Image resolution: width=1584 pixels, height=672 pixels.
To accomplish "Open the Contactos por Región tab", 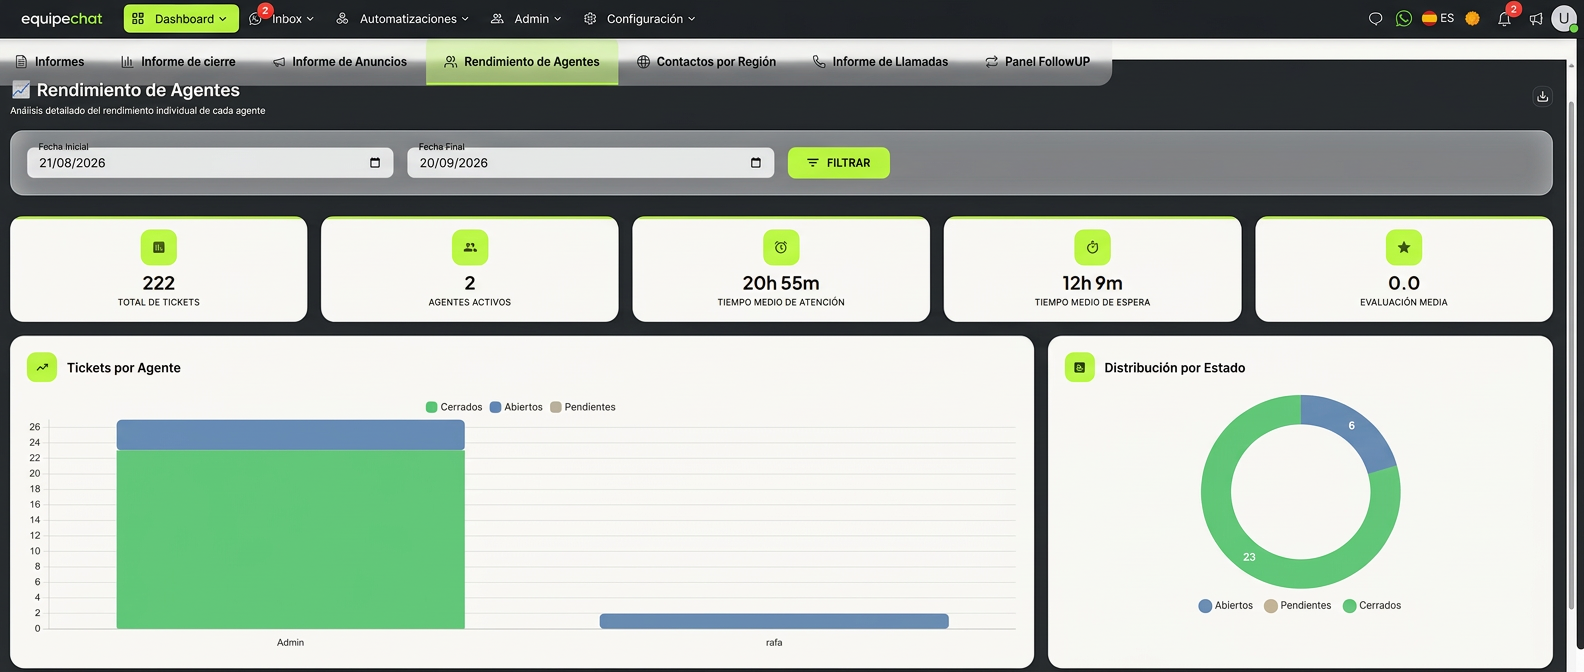I will pyautogui.click(x=706, y=62).
